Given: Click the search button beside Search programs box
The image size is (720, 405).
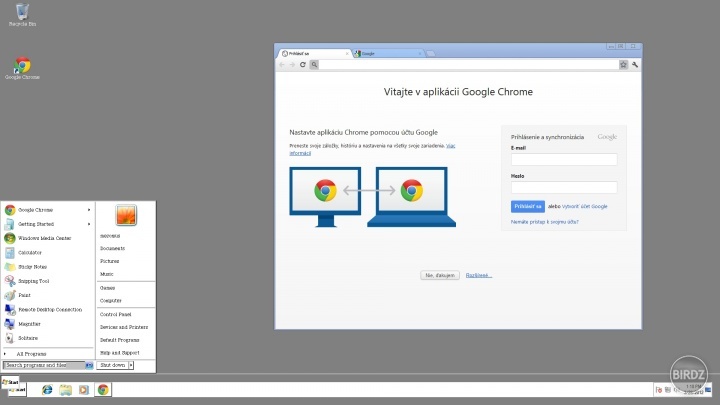Looking at the screenshot, I should [x=89, y=366].
